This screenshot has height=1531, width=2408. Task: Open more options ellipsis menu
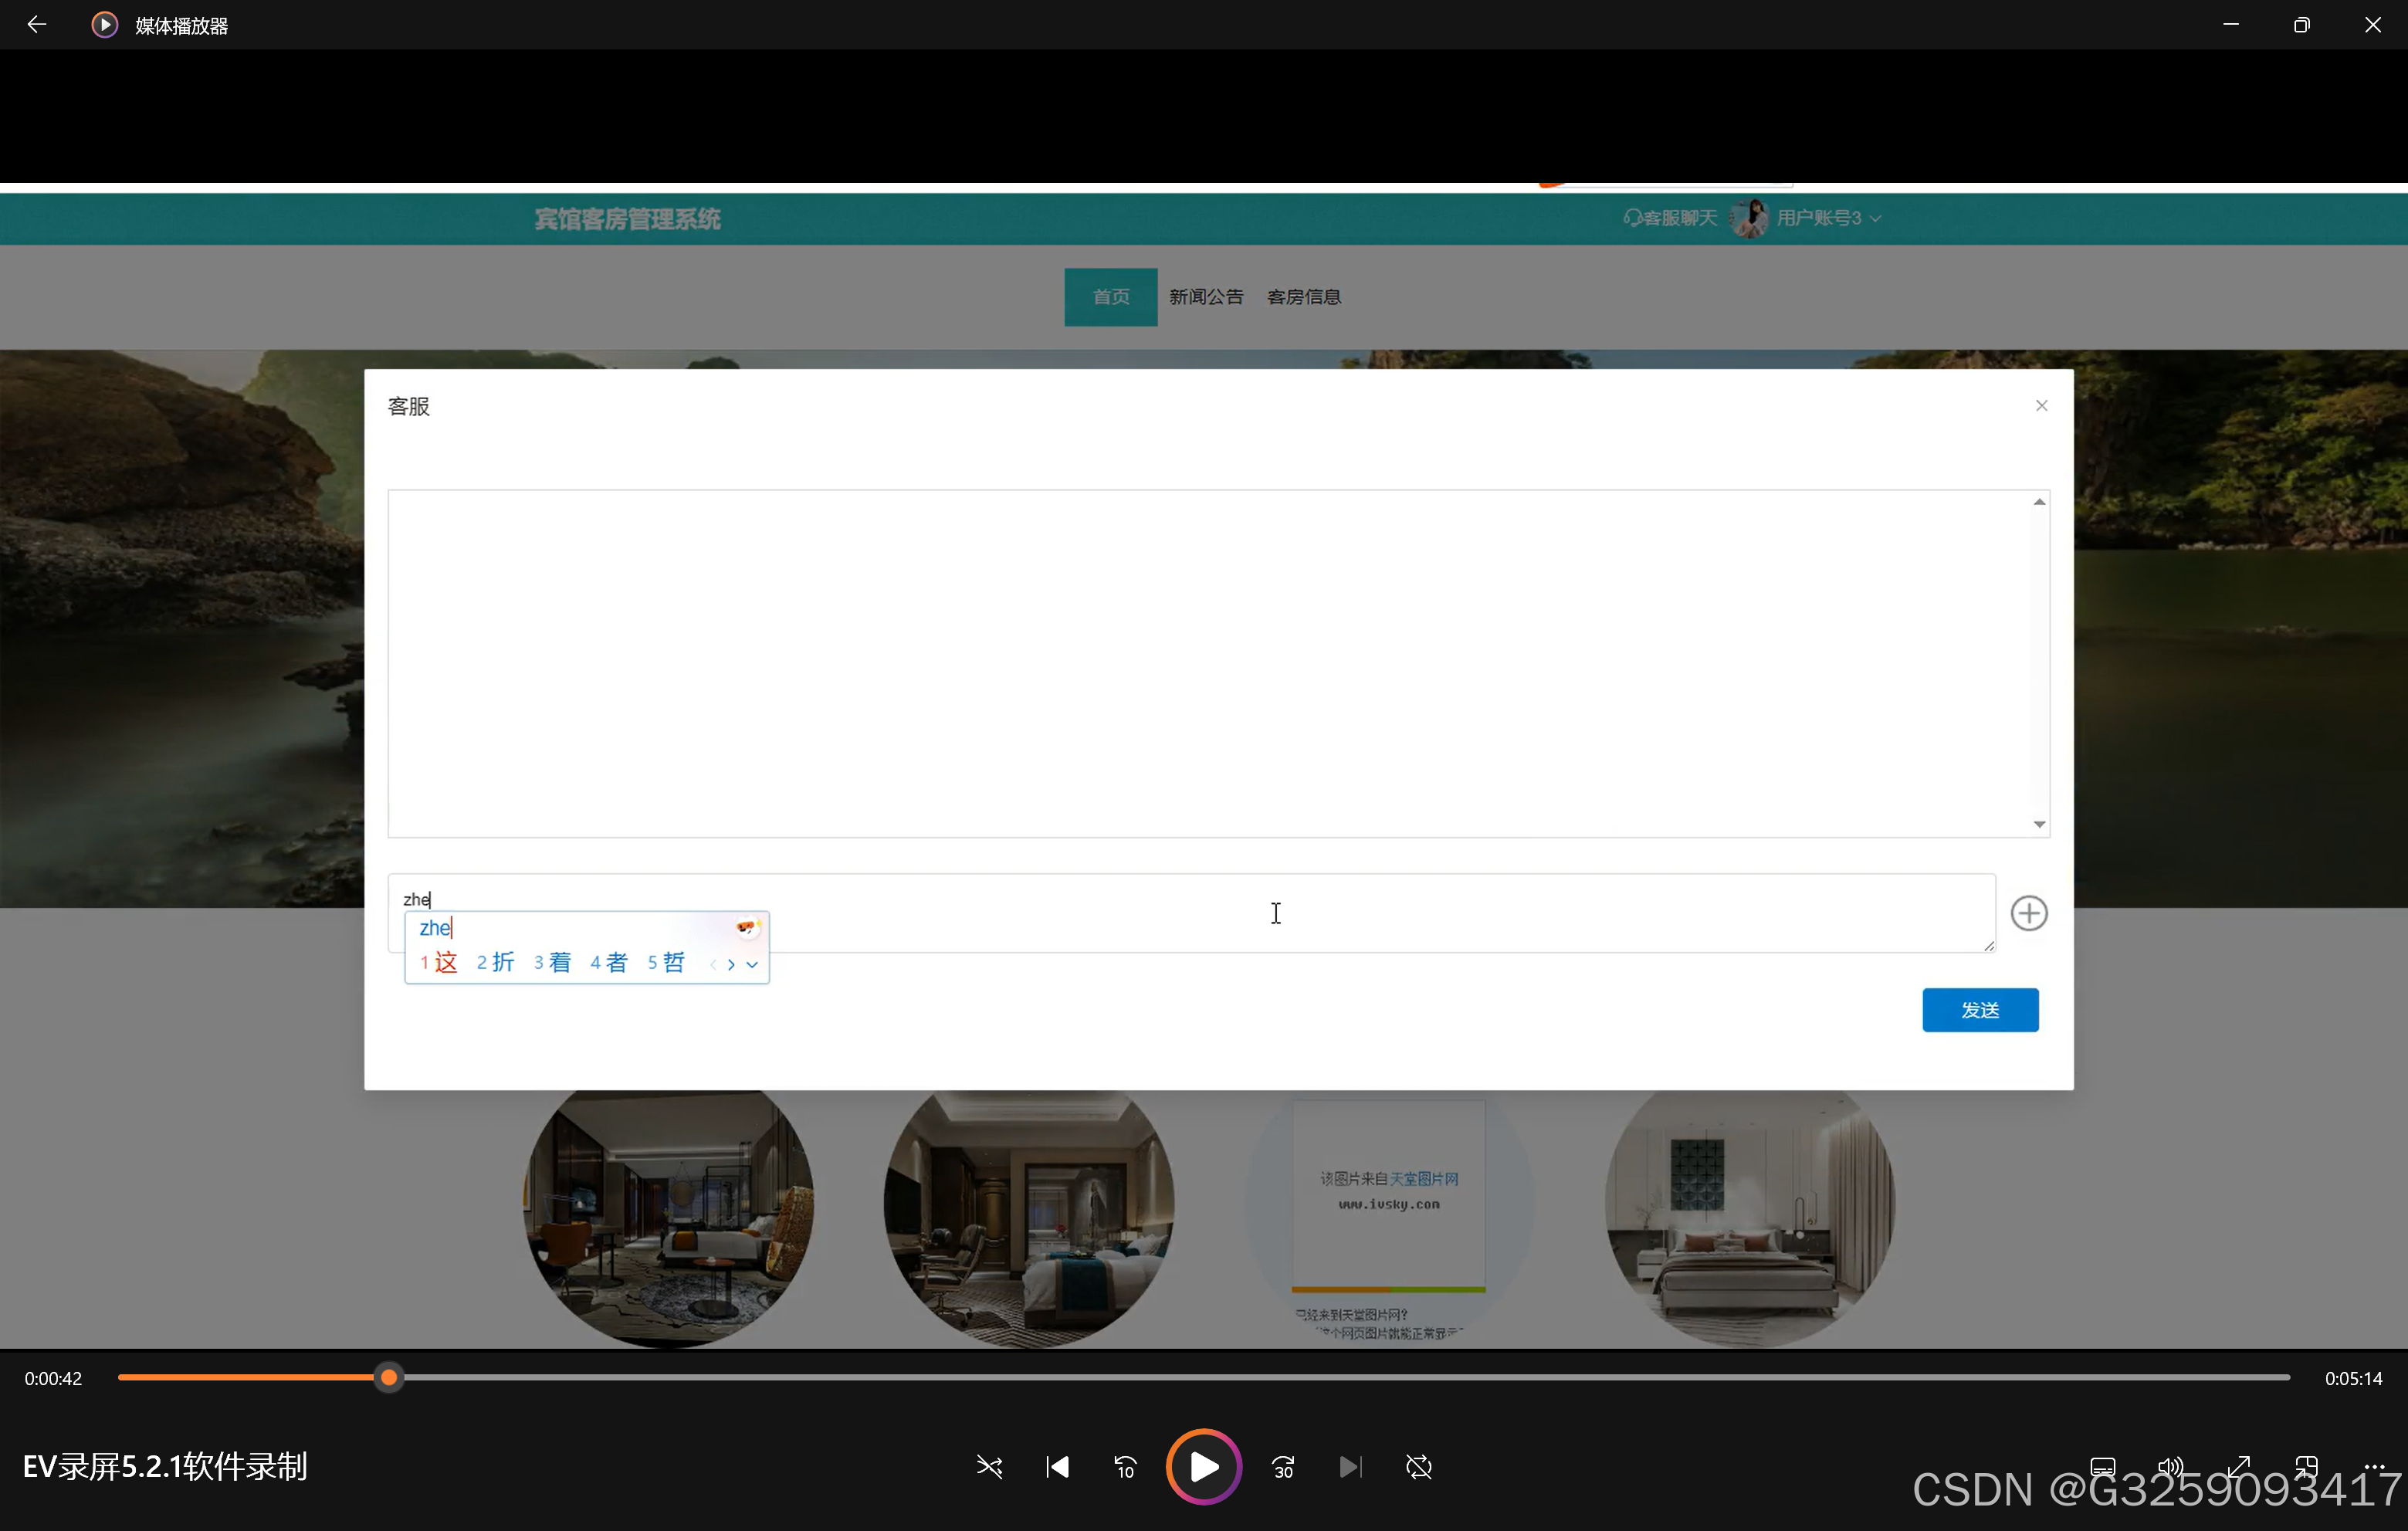[2374, 1466]
